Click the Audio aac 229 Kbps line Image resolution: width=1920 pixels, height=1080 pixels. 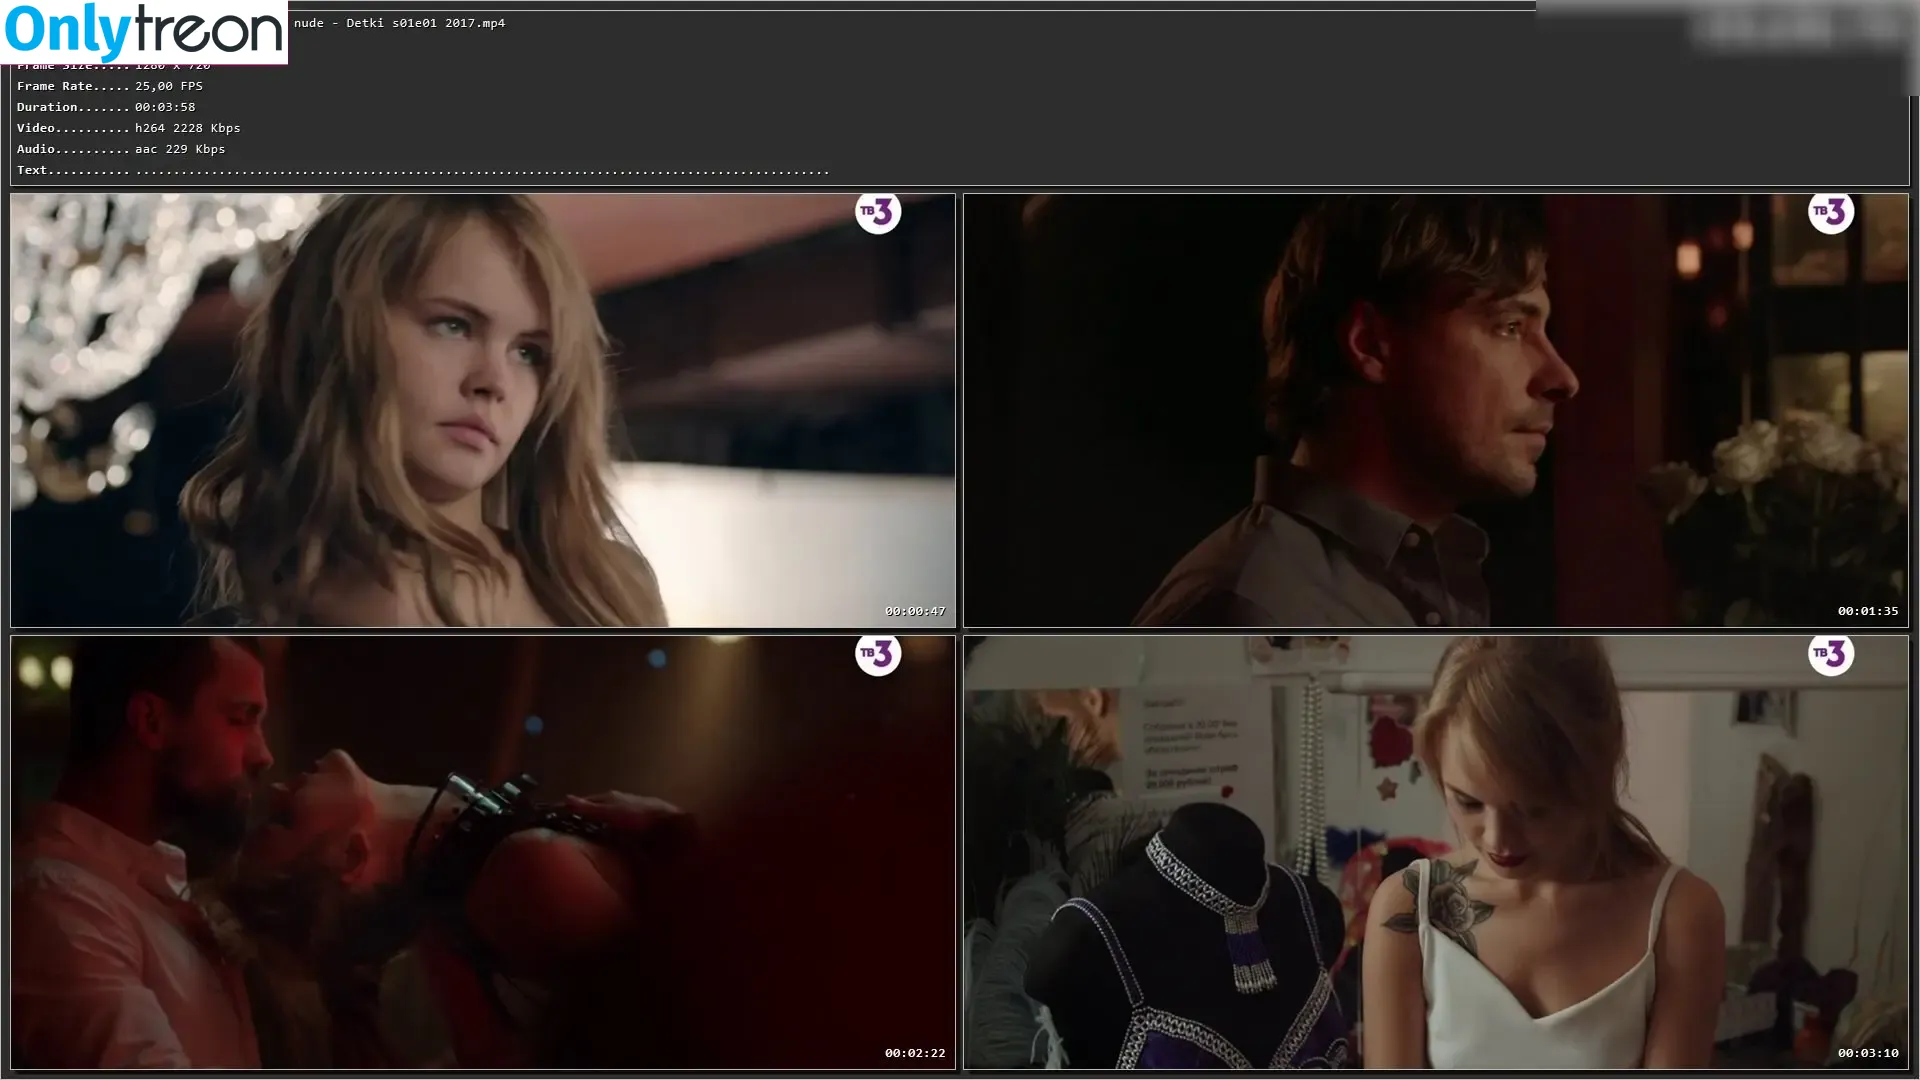[x=121, y=149]
